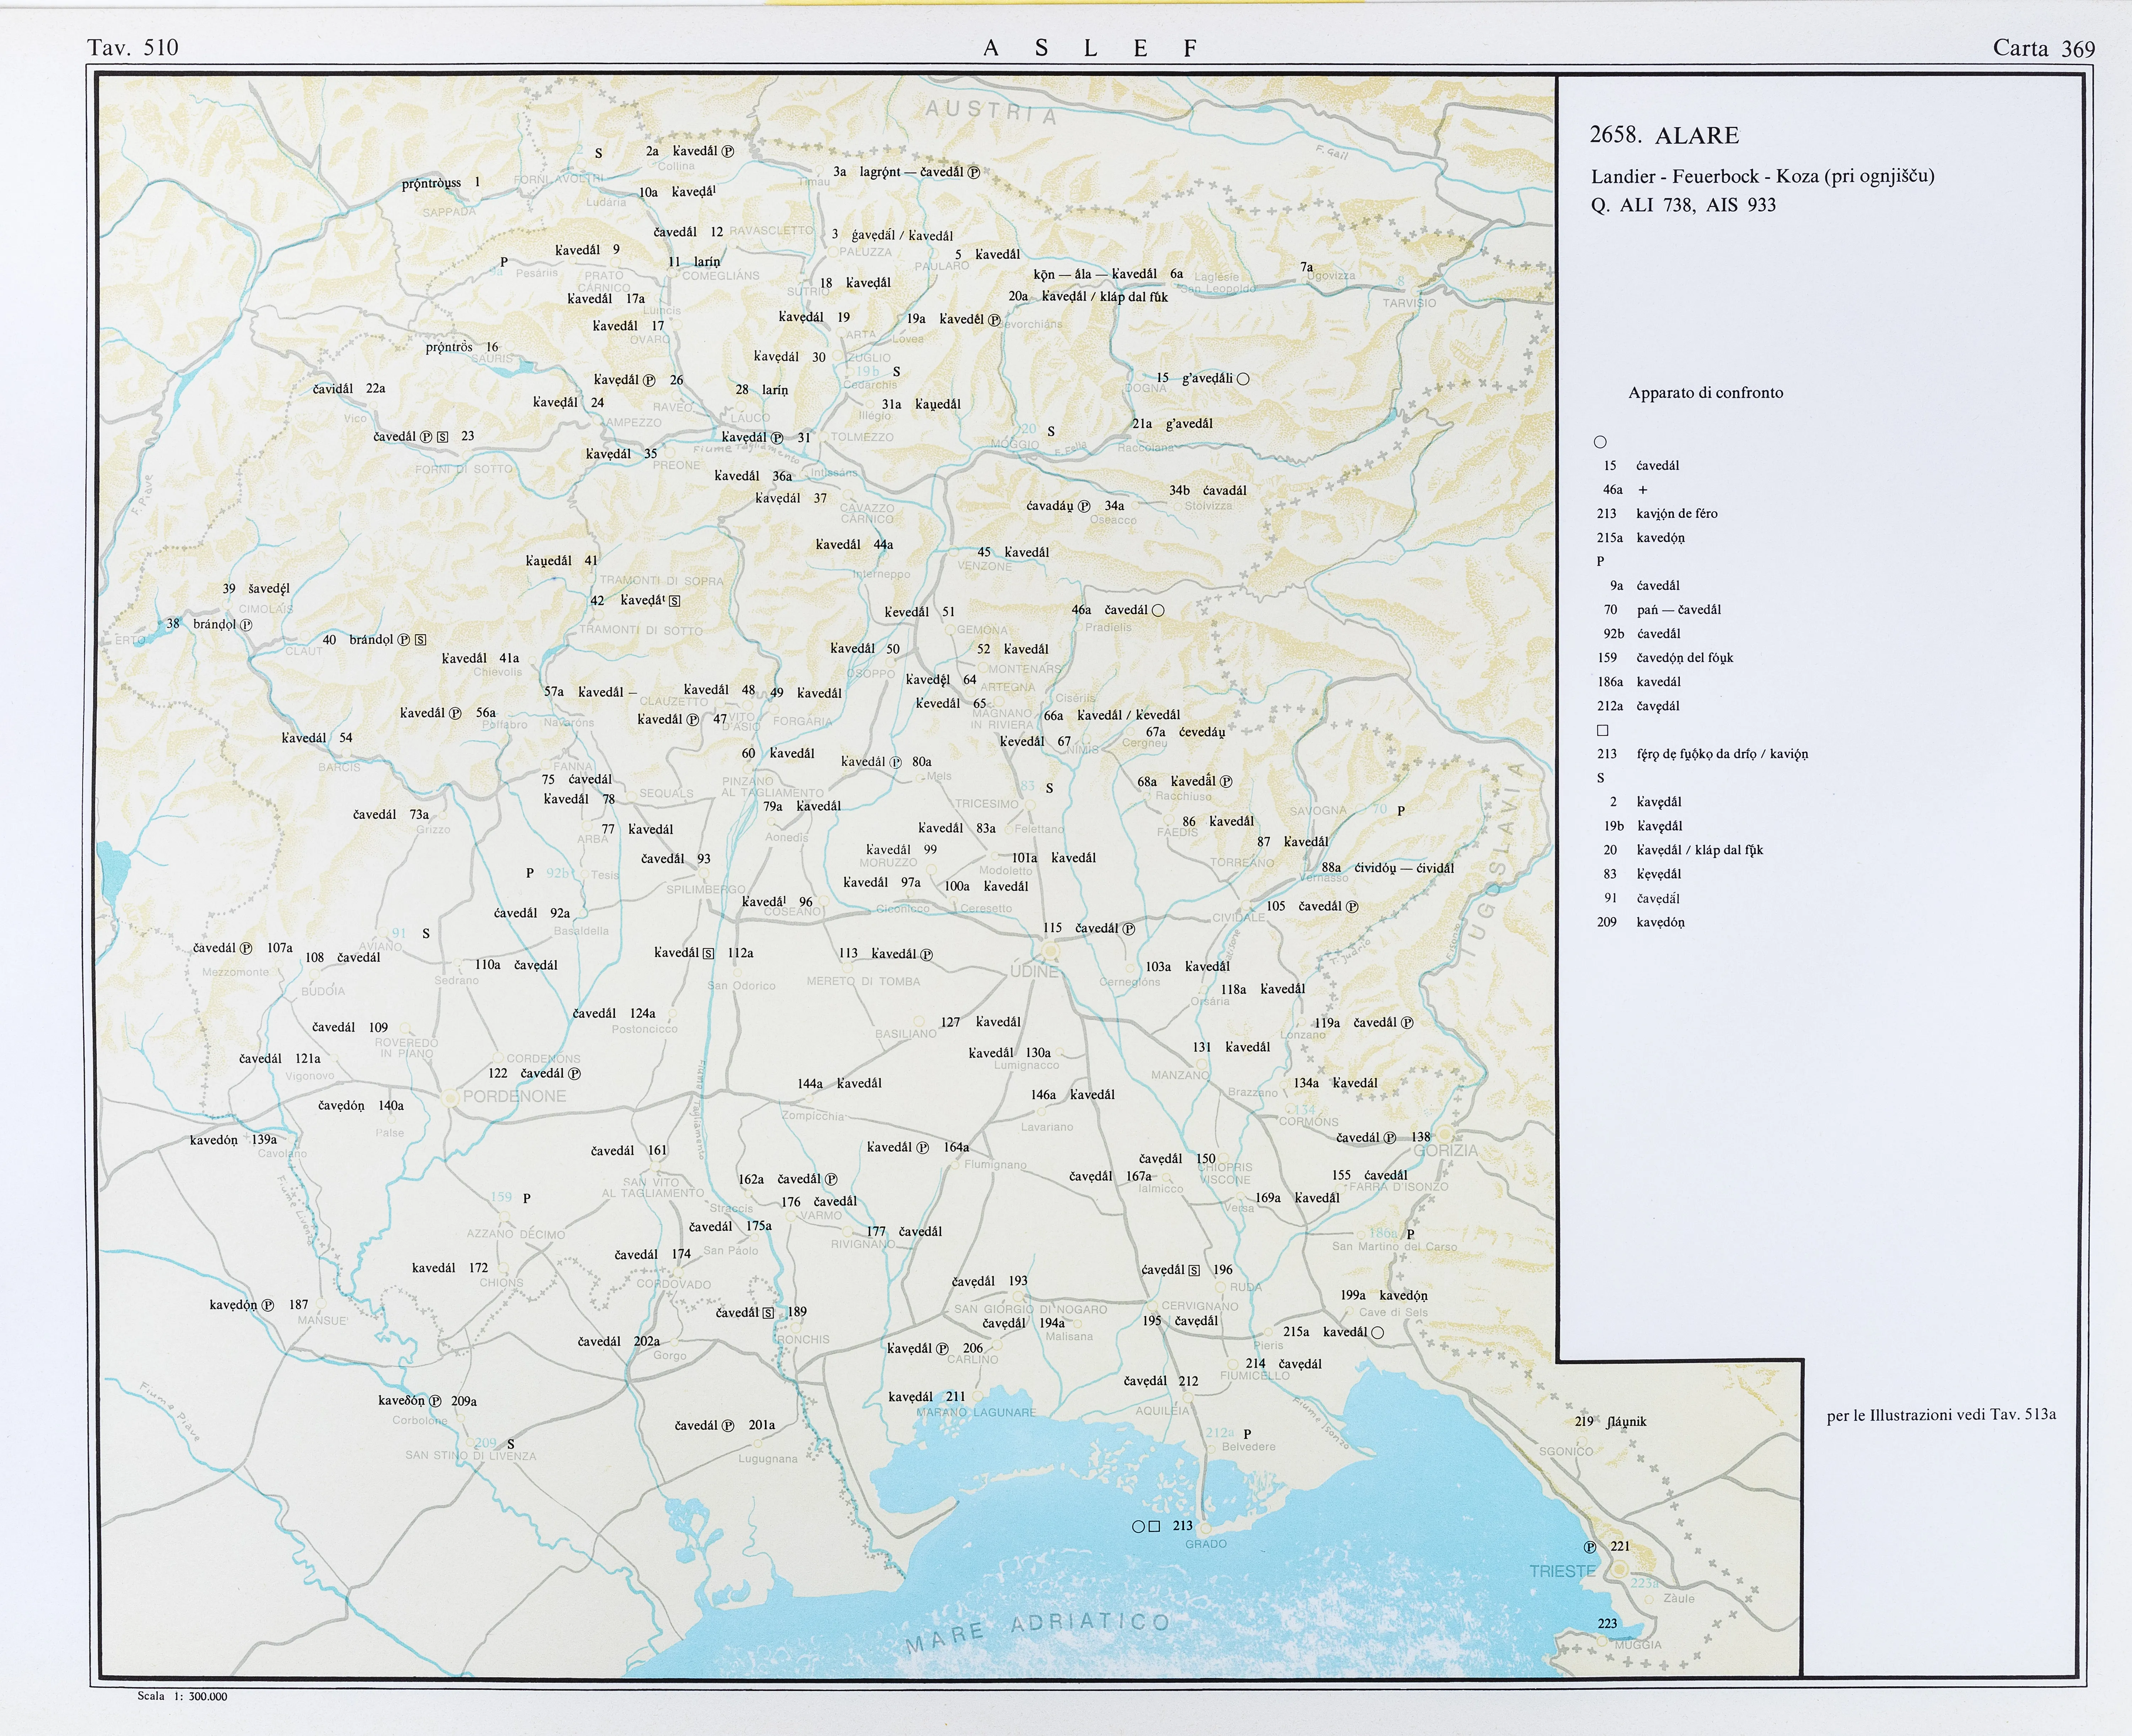Screen dimensions: 2132x1736
Task: Click the circled P symbol beside 221 Trieste
Action: [1590, 1547]
